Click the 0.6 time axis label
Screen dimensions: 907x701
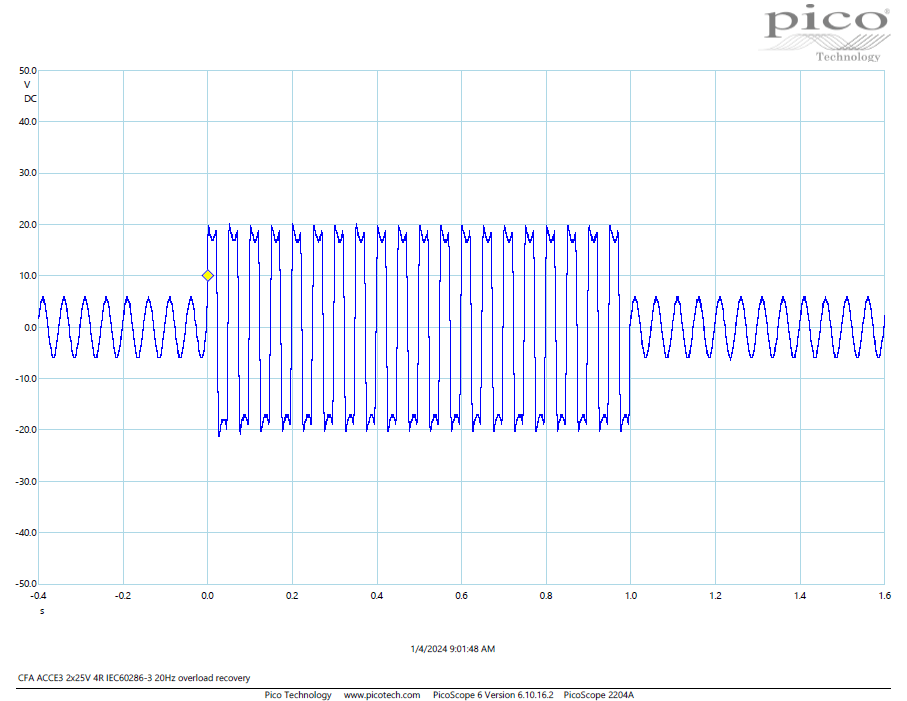(462, 596)
